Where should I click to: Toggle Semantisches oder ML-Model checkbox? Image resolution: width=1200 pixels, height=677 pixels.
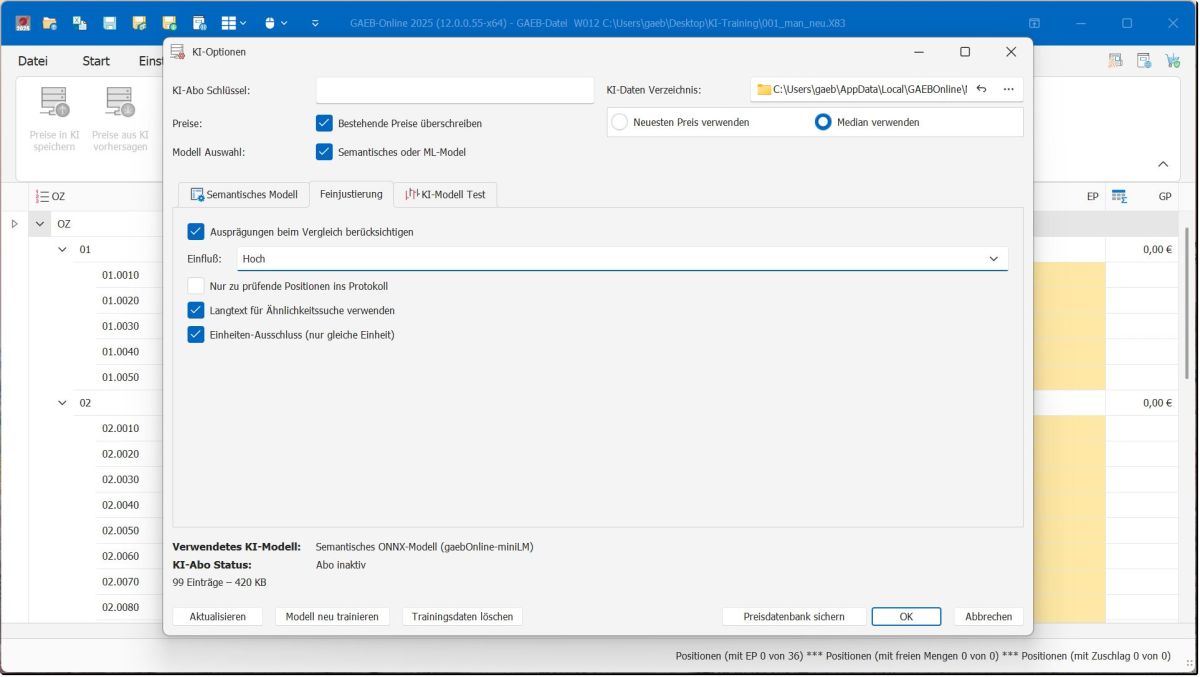click(x=324, y=152)
